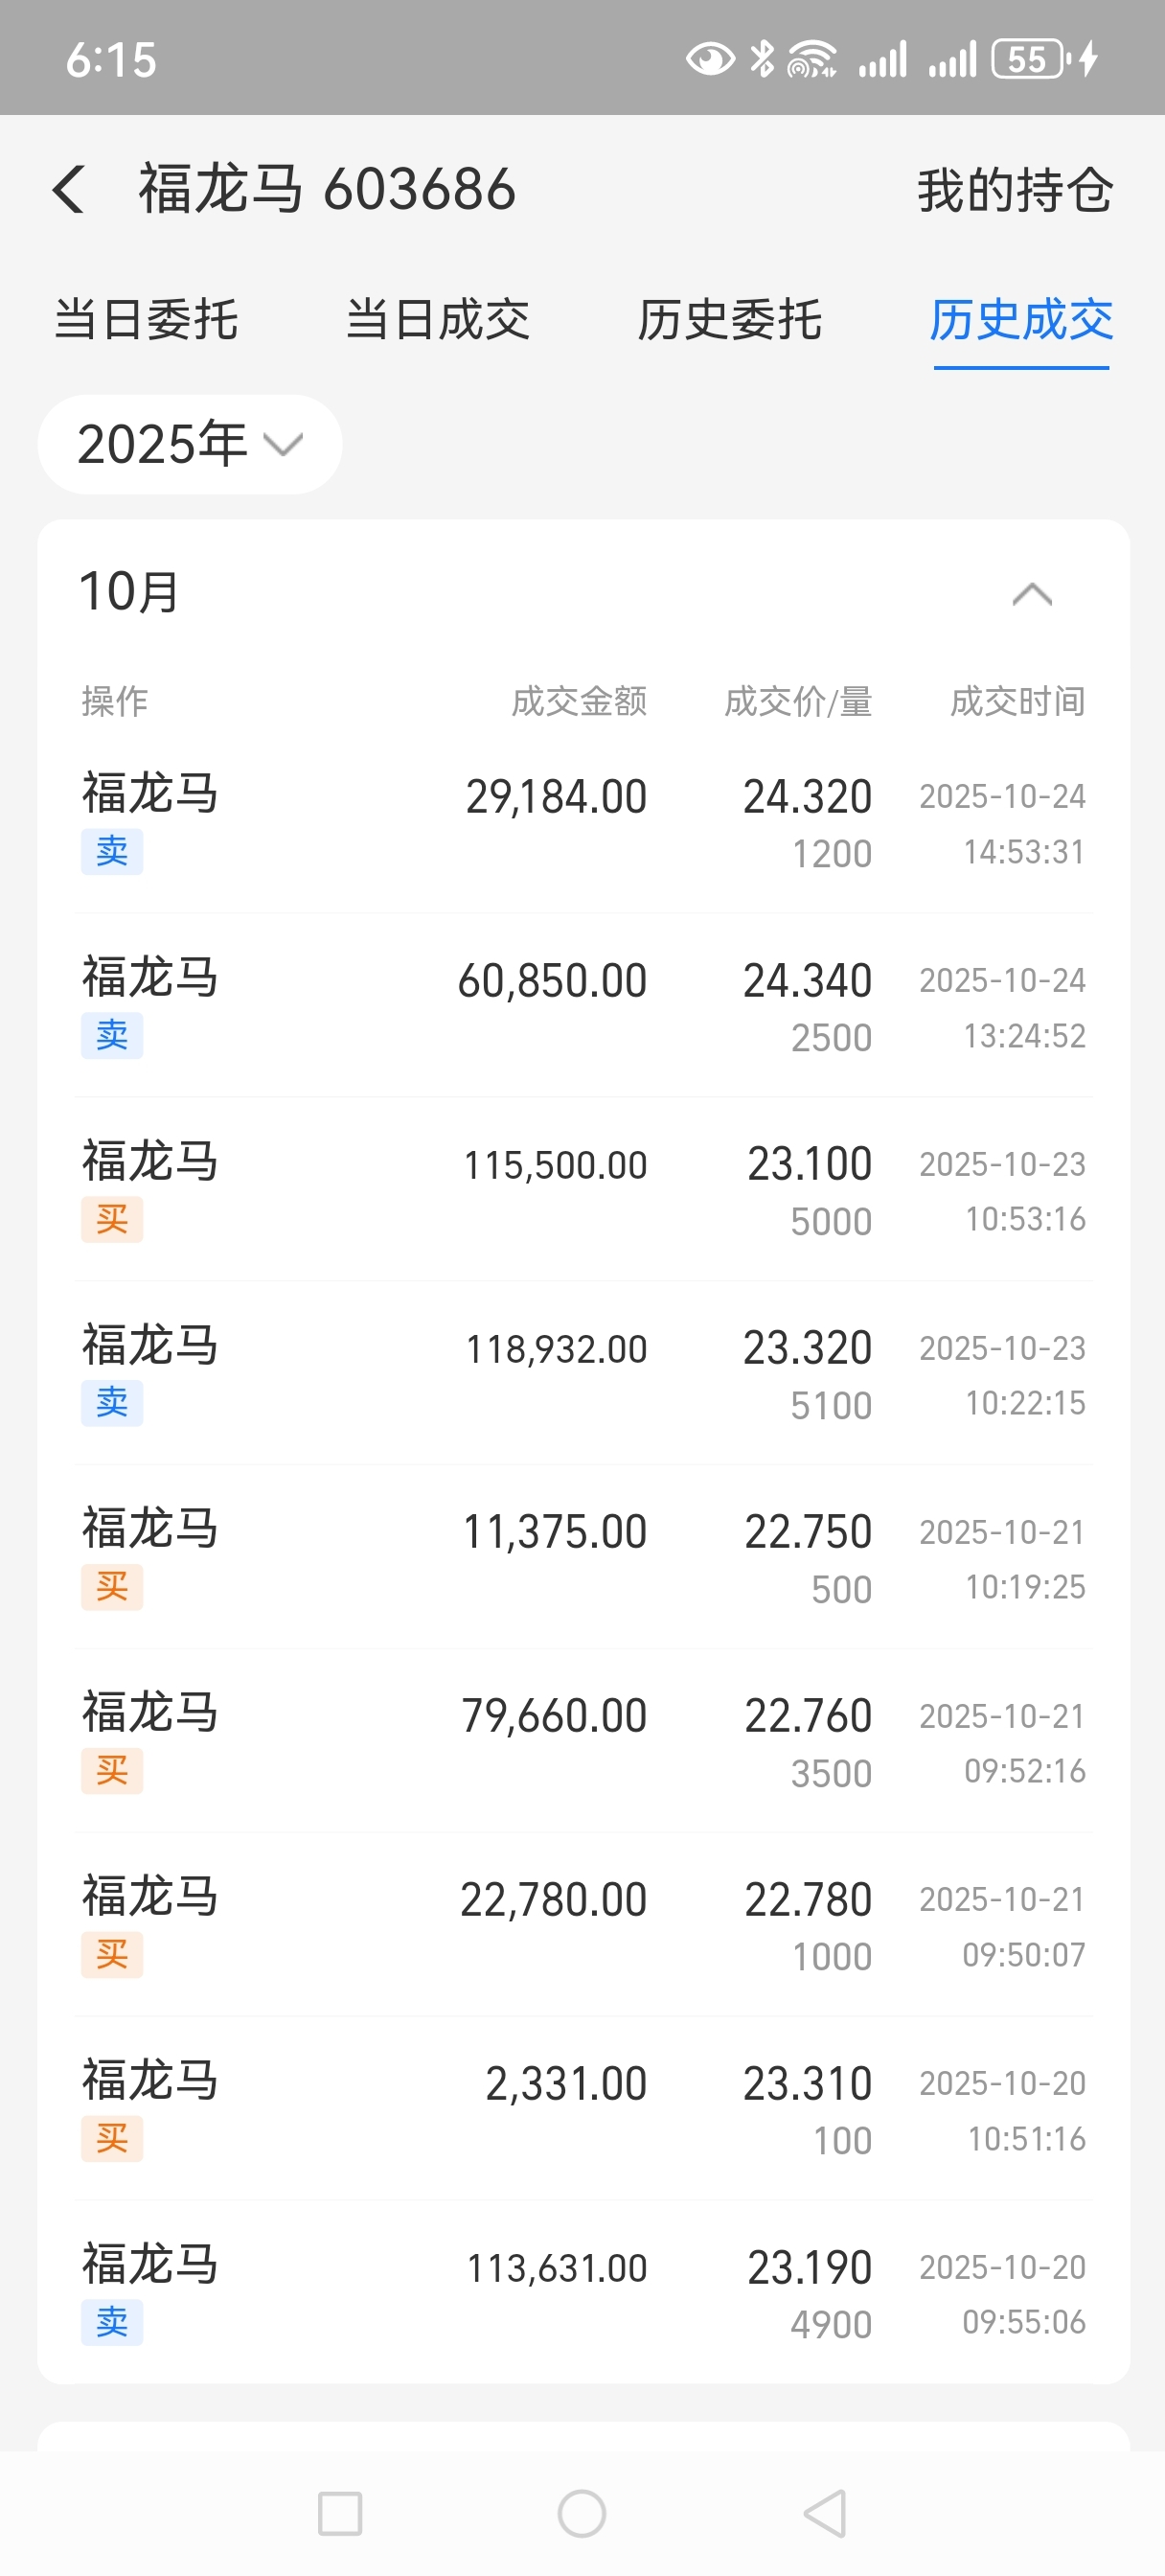The image size is (1165, 2576).
Task: Open the 79,660.00 buy trade record
Action: click(582, 1740)
